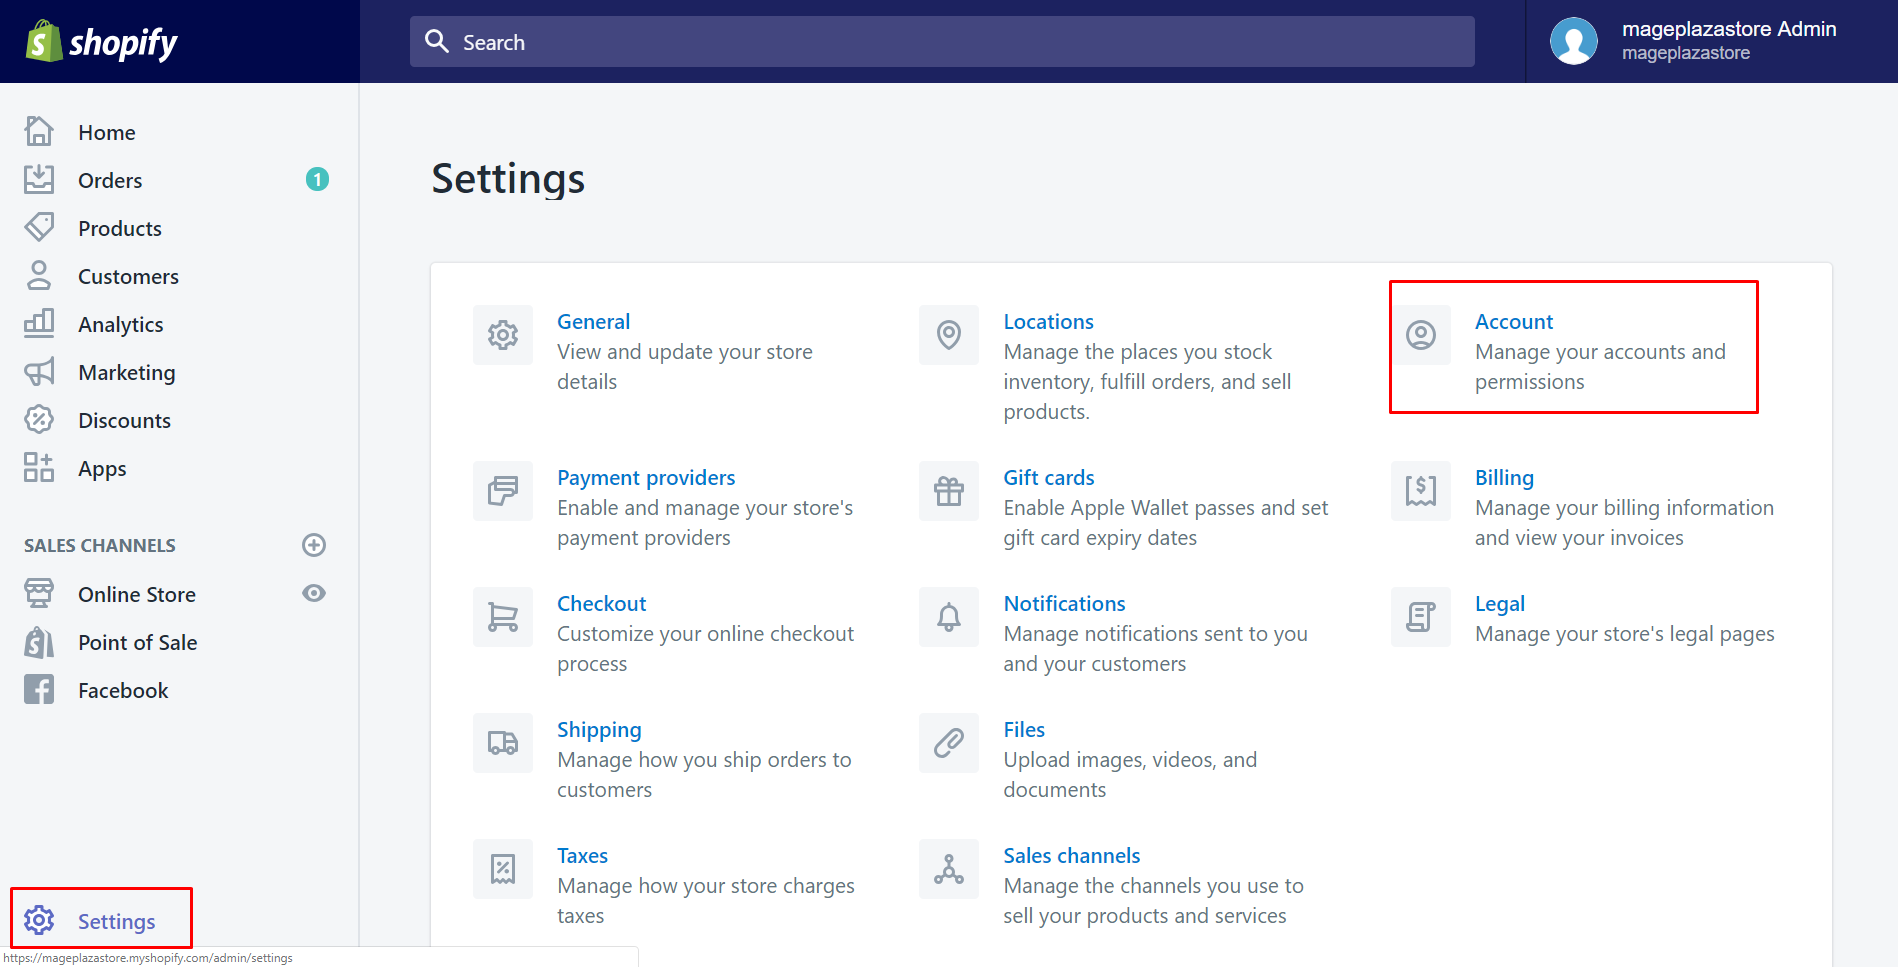Viewport: 1898px width, 967px height.
Task: Click the Orders inbox icon
Action: pos(39,179)
